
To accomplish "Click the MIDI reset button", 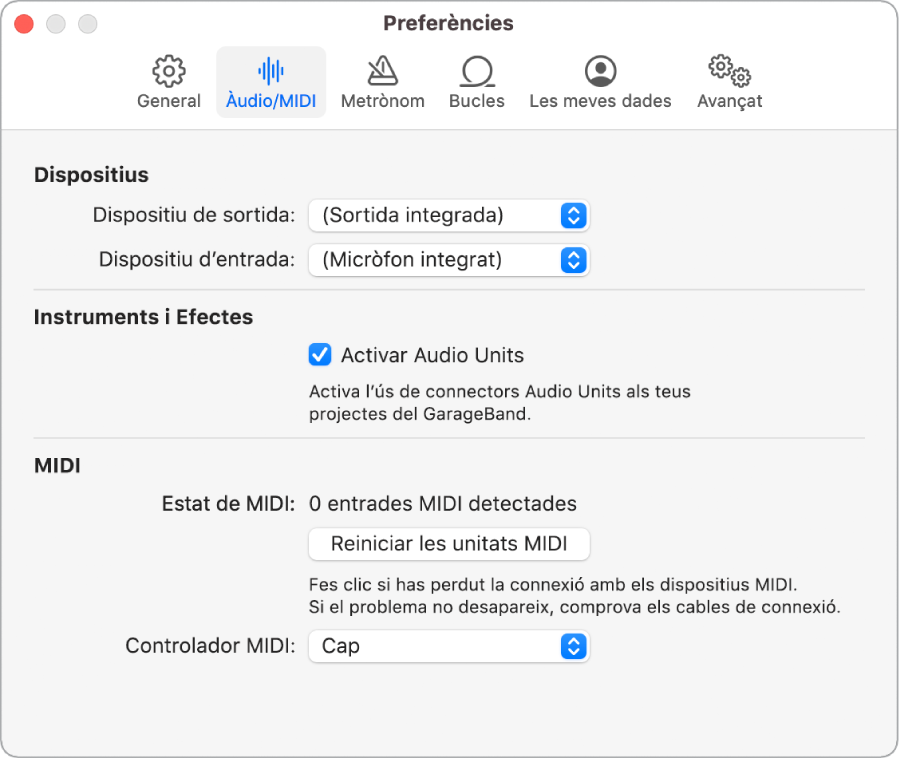I will 448,544.
